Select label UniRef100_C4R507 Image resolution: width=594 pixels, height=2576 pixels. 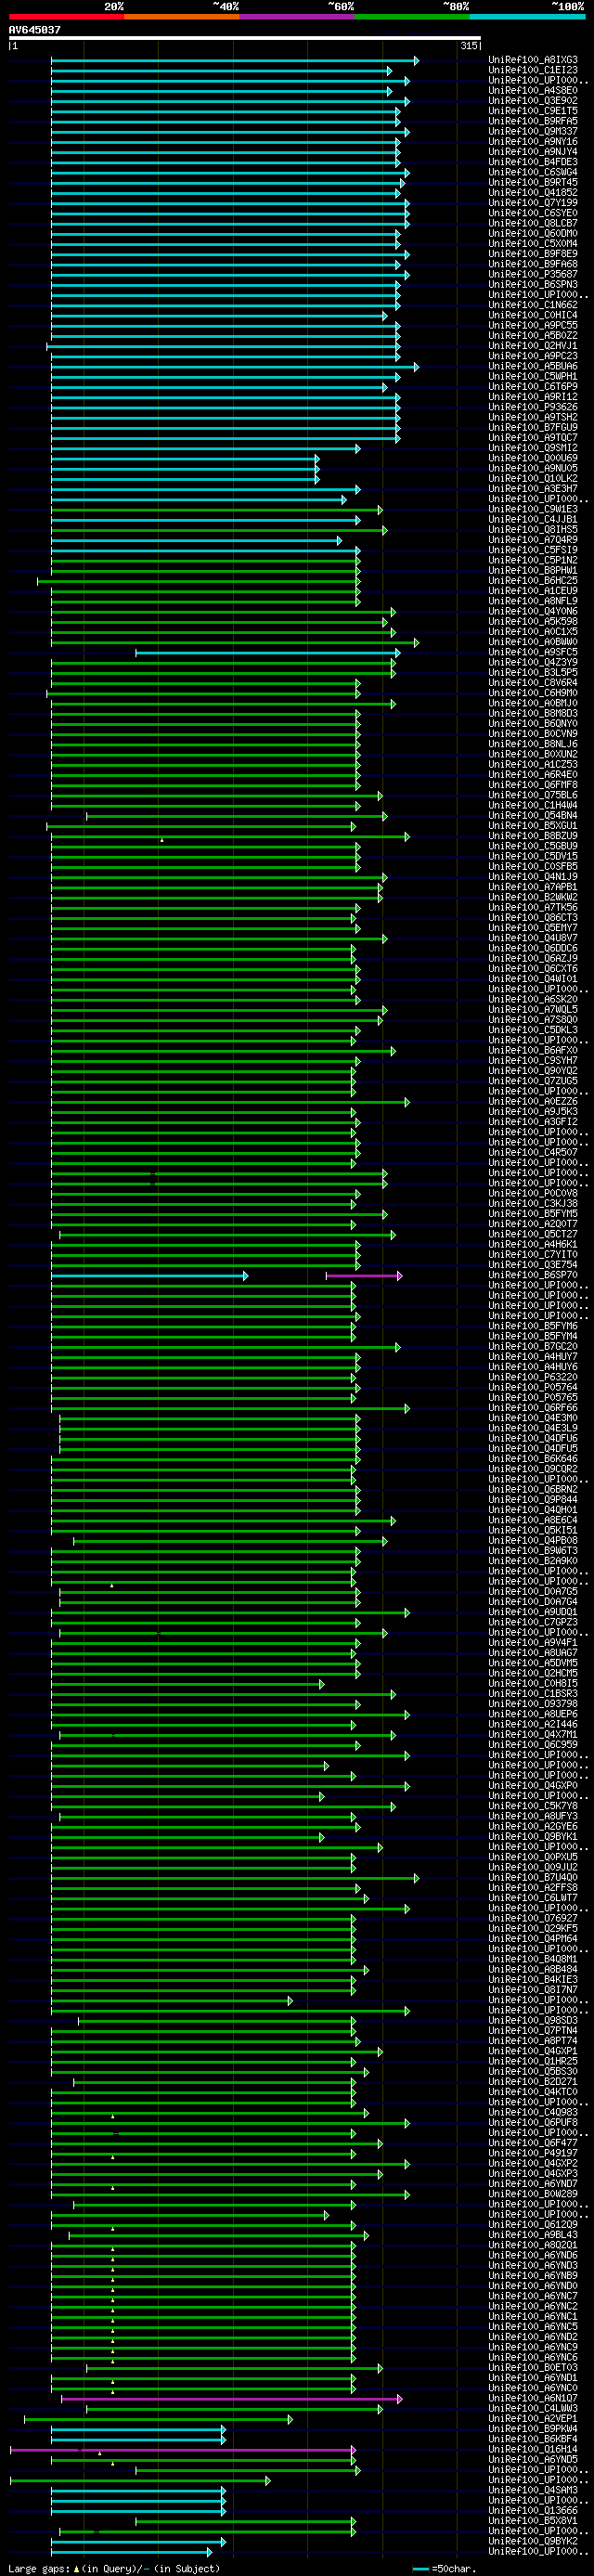[532, 1152]
